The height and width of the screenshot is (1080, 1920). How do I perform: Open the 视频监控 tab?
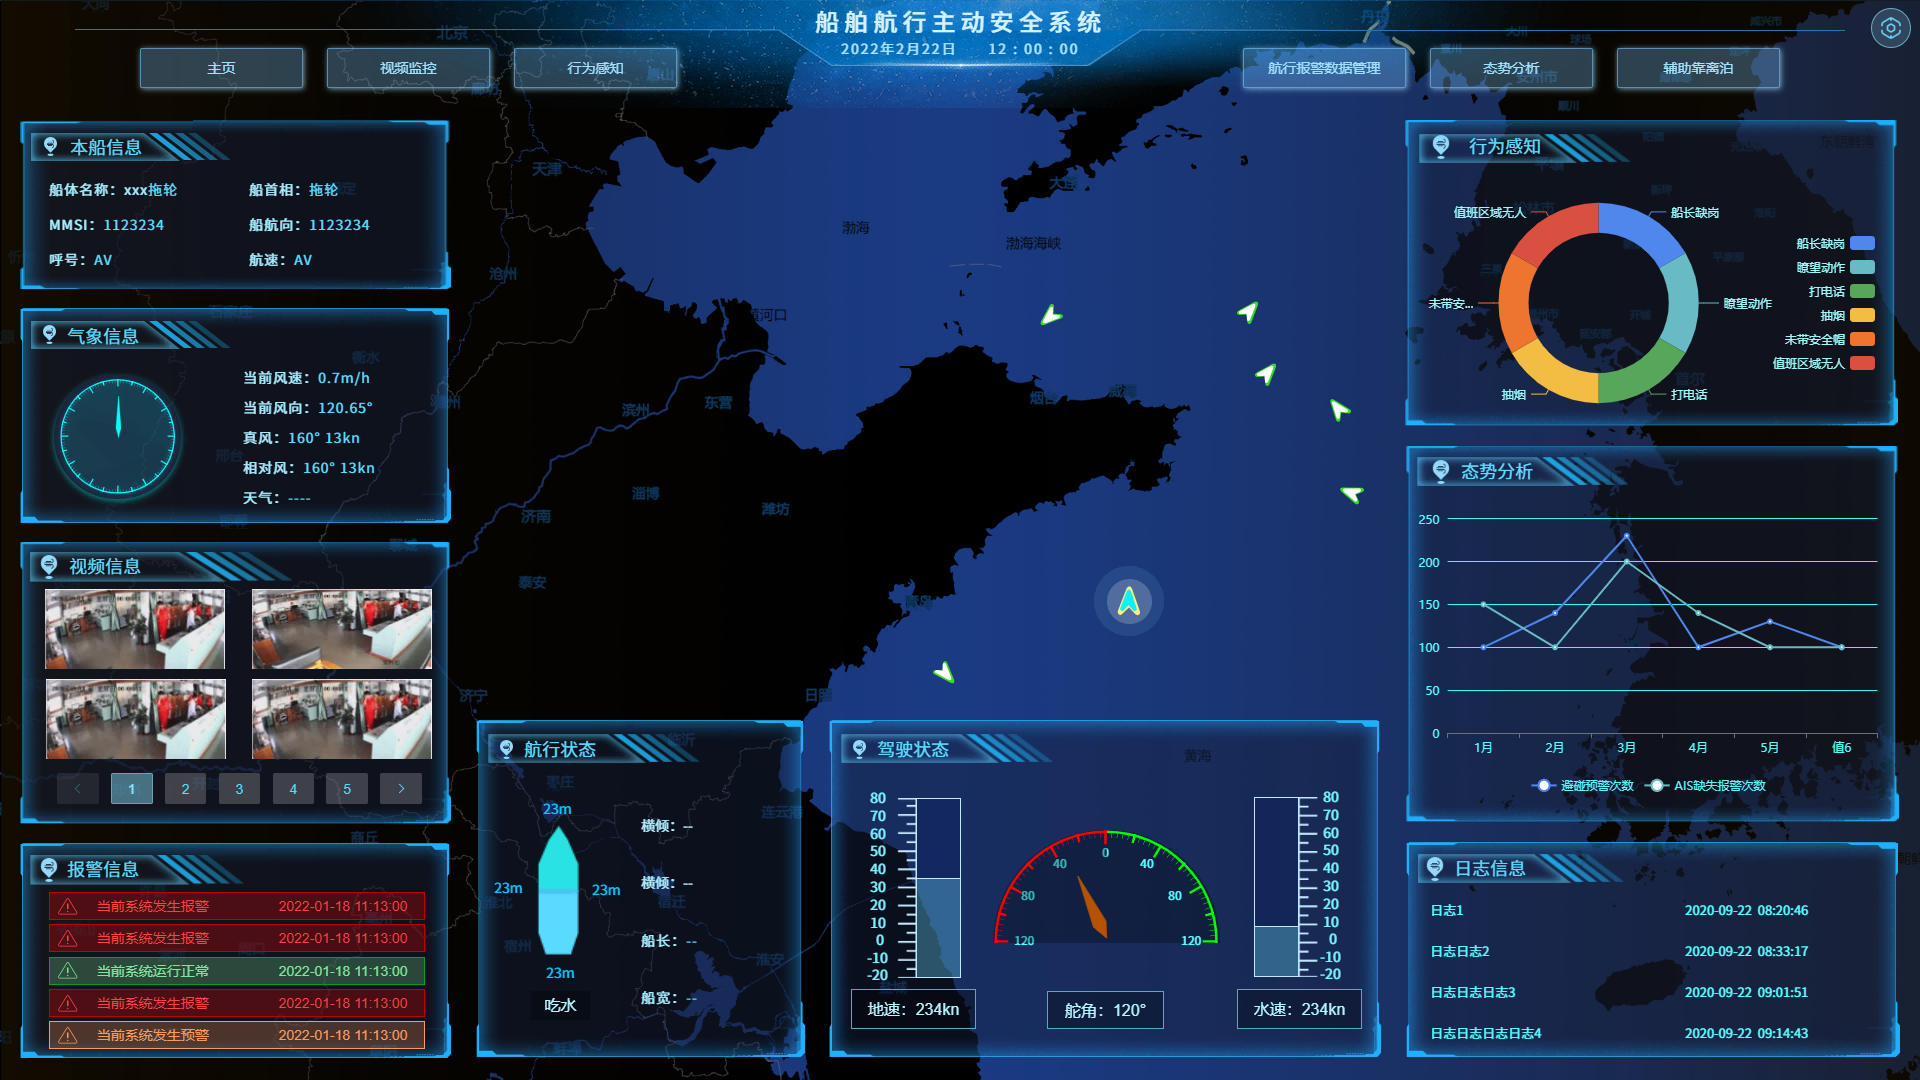tap(408, 68)
